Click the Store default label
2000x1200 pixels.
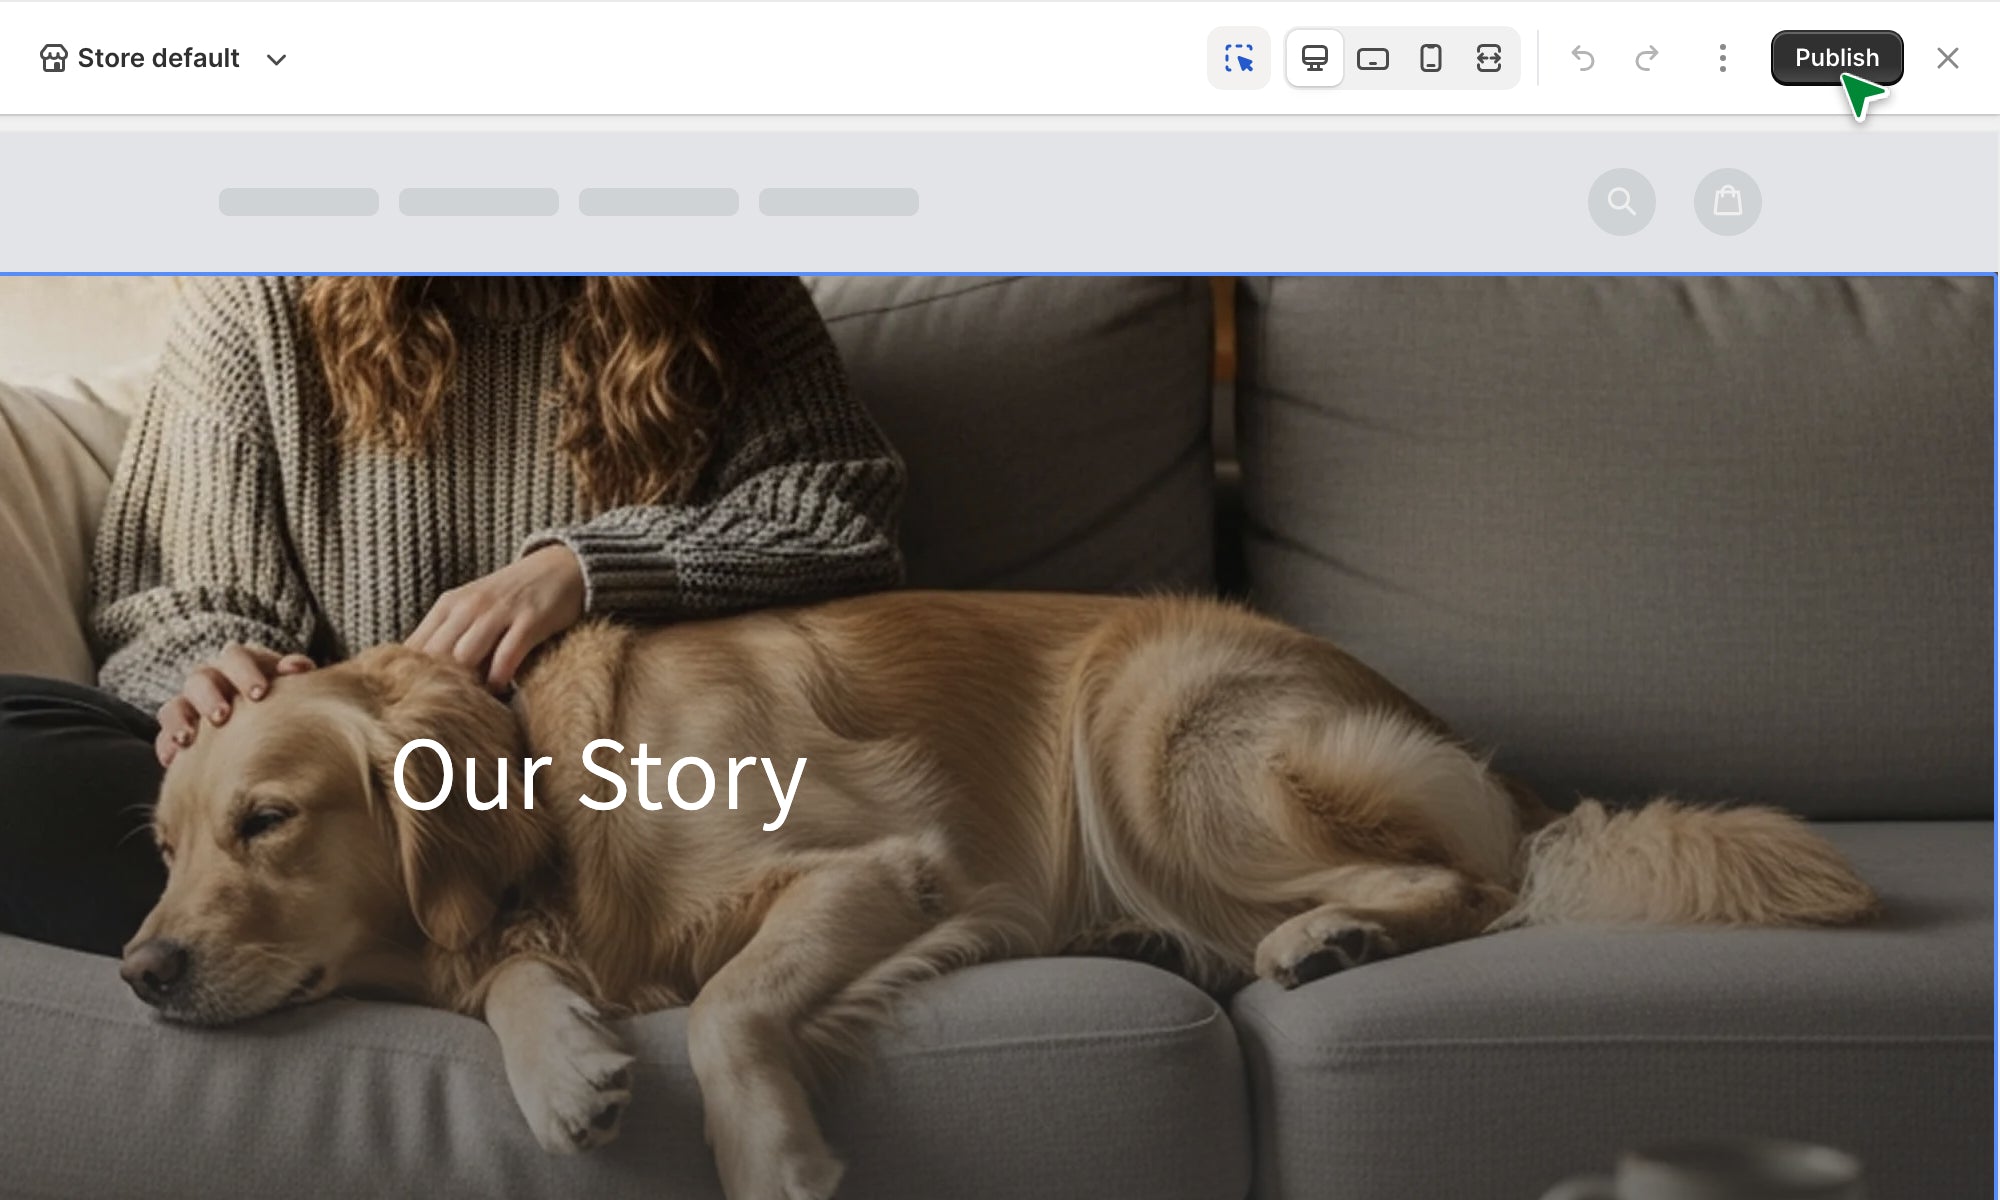tap(158, 58)
